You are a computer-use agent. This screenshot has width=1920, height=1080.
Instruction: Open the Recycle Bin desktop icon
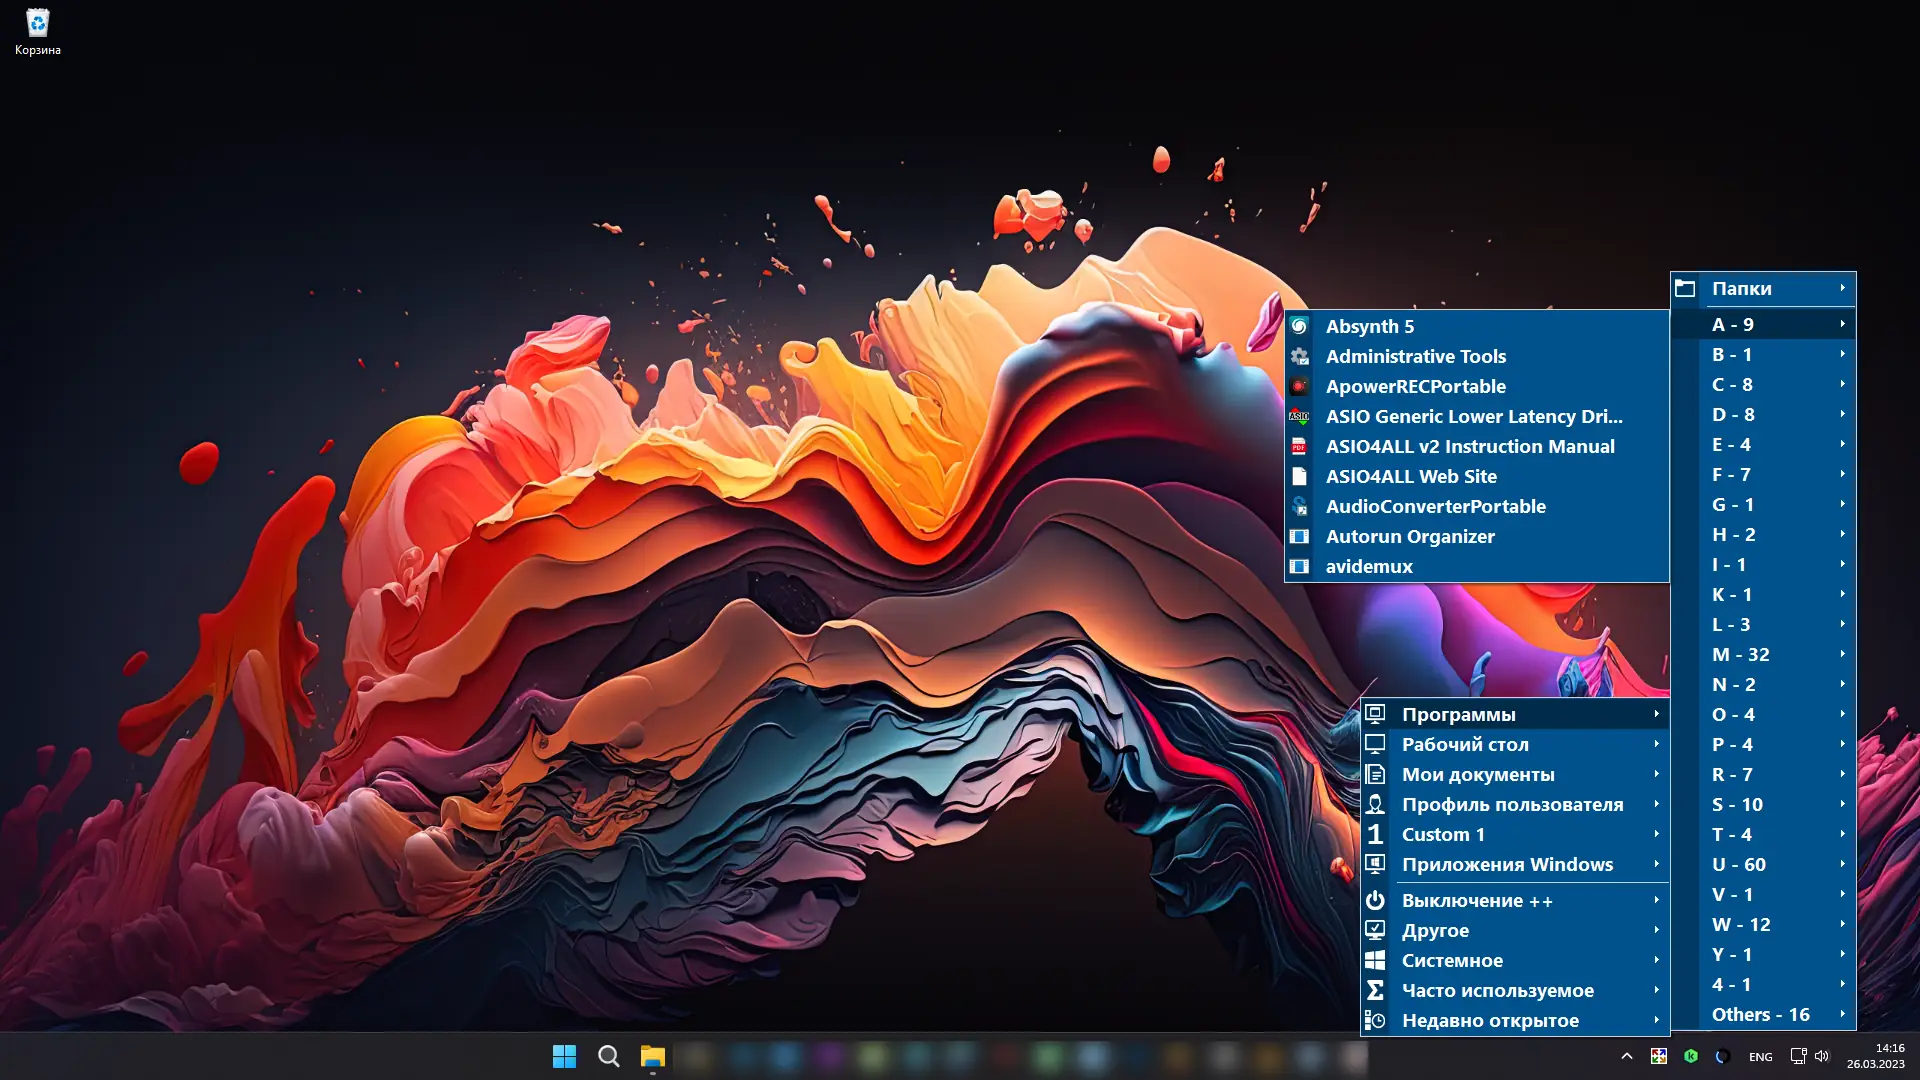(37, 30)
